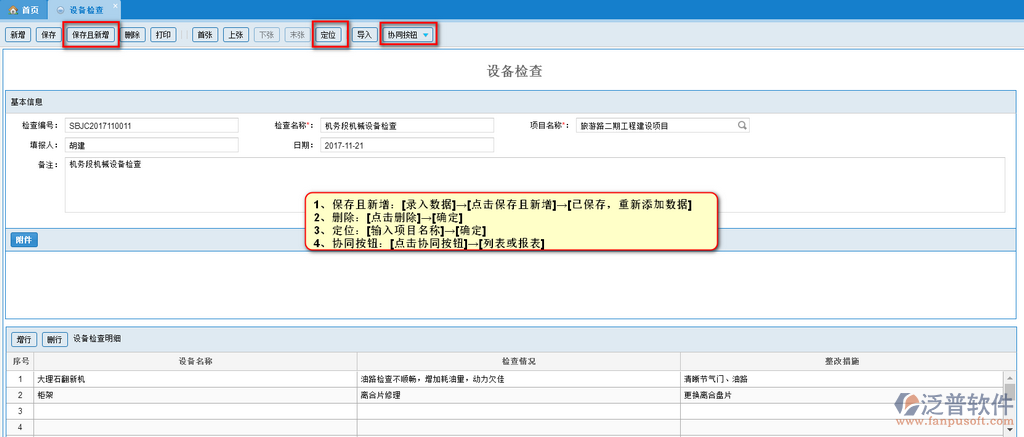Click the 检查名称 input field

(407, 126)
